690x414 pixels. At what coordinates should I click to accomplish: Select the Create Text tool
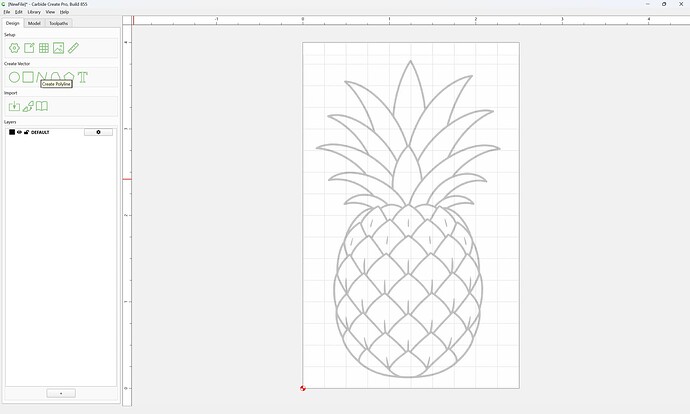click(83, 77)
